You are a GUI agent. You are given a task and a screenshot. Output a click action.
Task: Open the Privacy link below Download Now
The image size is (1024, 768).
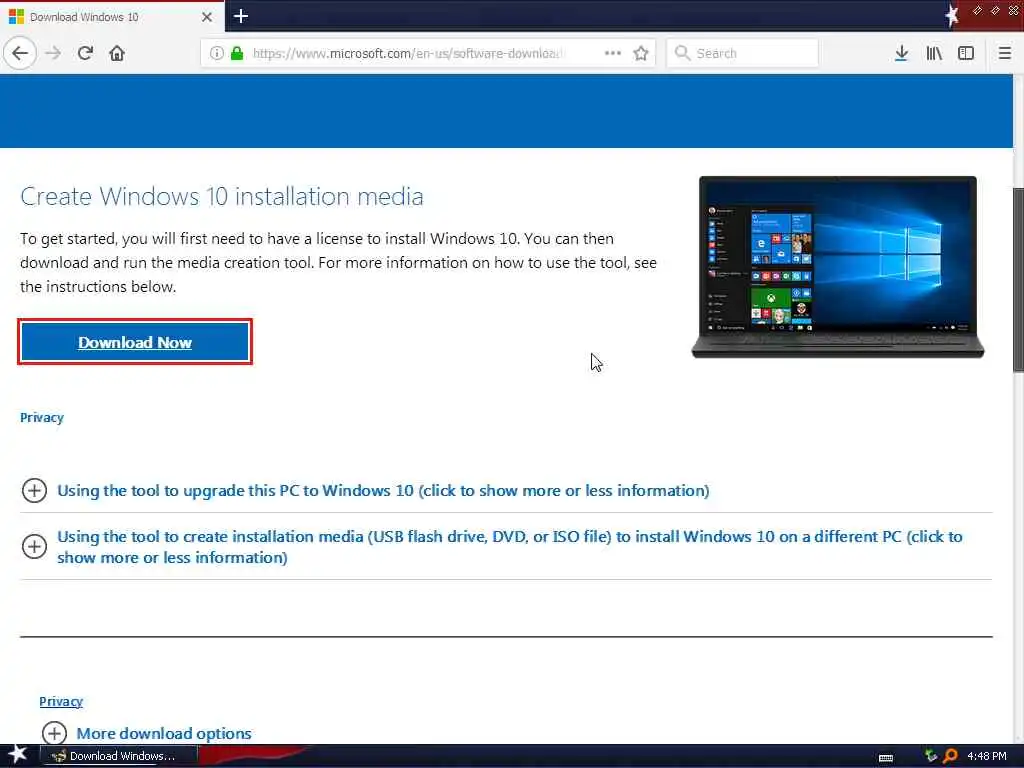pyautogui.click(x=42, y=417)
